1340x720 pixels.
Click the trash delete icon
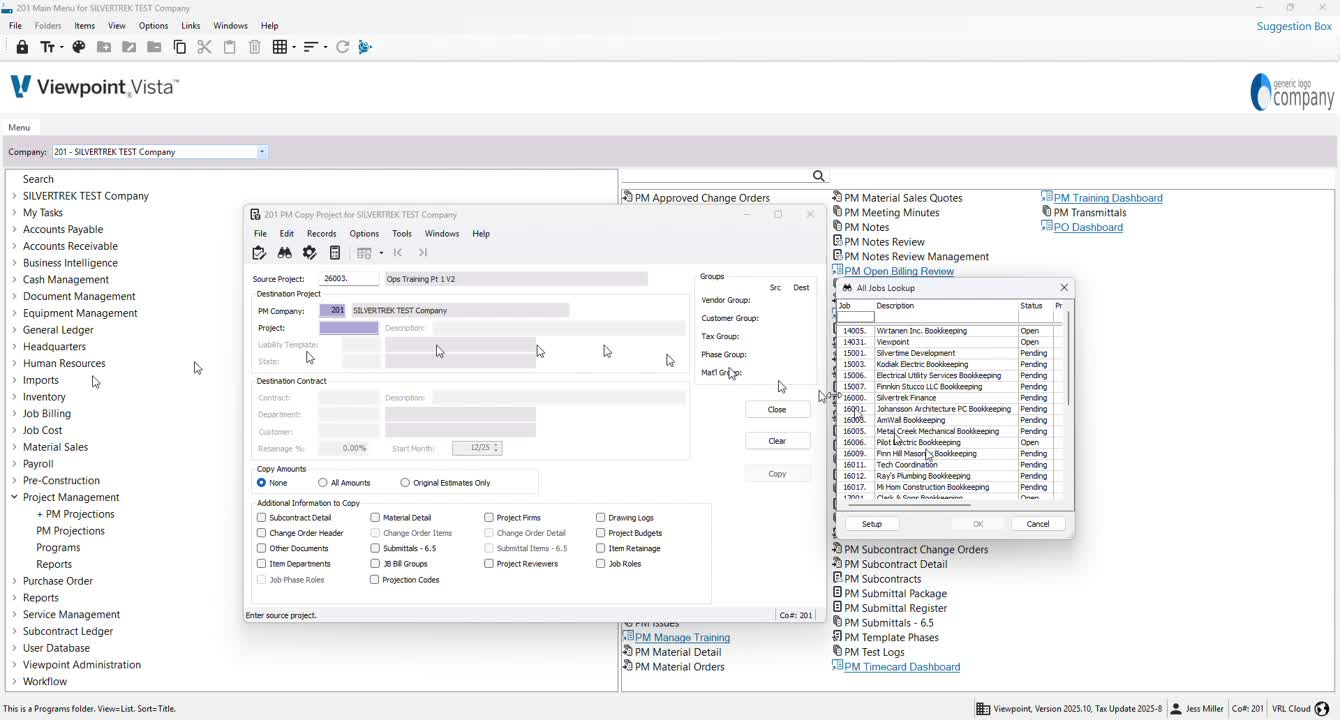pyautogui.click(x=254, y=47)
